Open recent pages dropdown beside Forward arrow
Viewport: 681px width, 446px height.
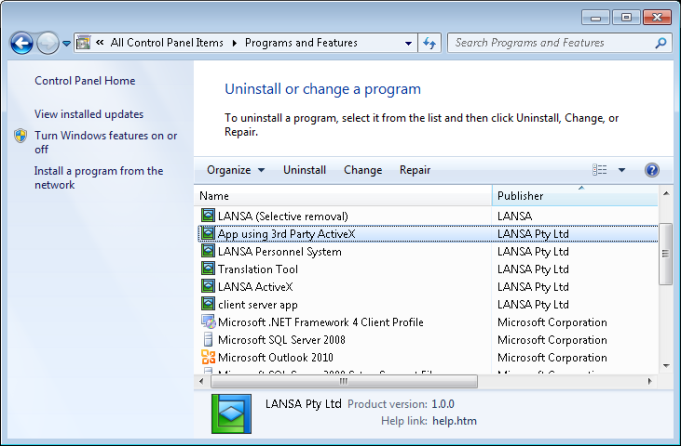pyautogui.click(x=66, y=43)
